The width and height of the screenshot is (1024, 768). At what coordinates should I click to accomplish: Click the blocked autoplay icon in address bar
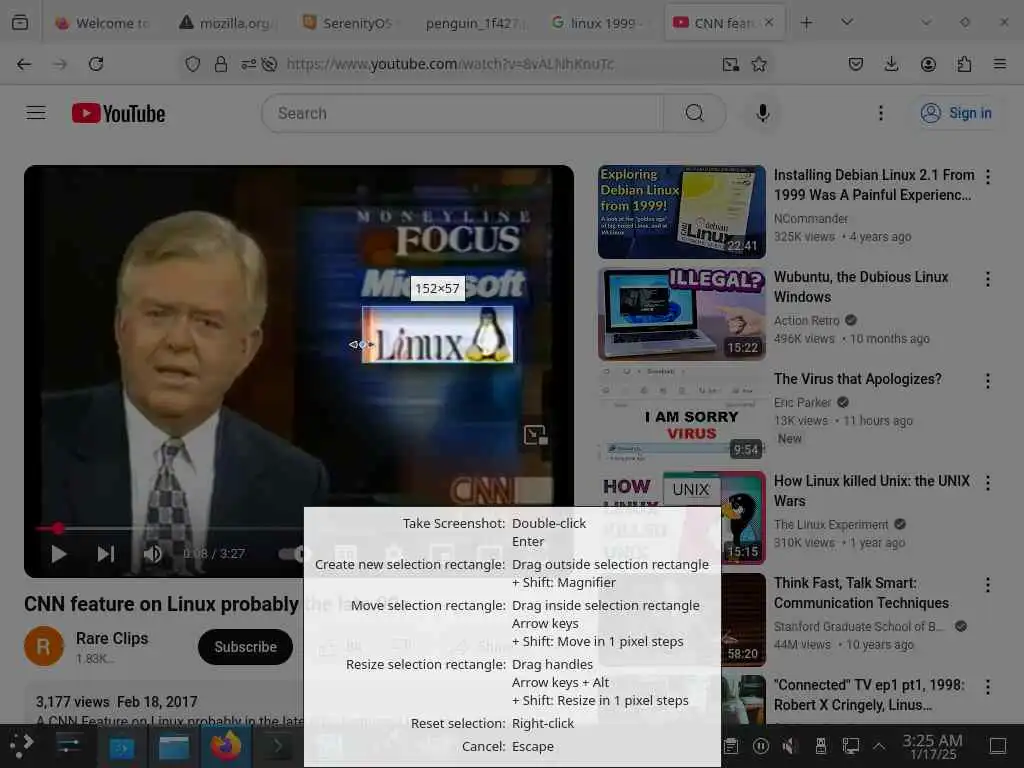click(x=269, y=64)
